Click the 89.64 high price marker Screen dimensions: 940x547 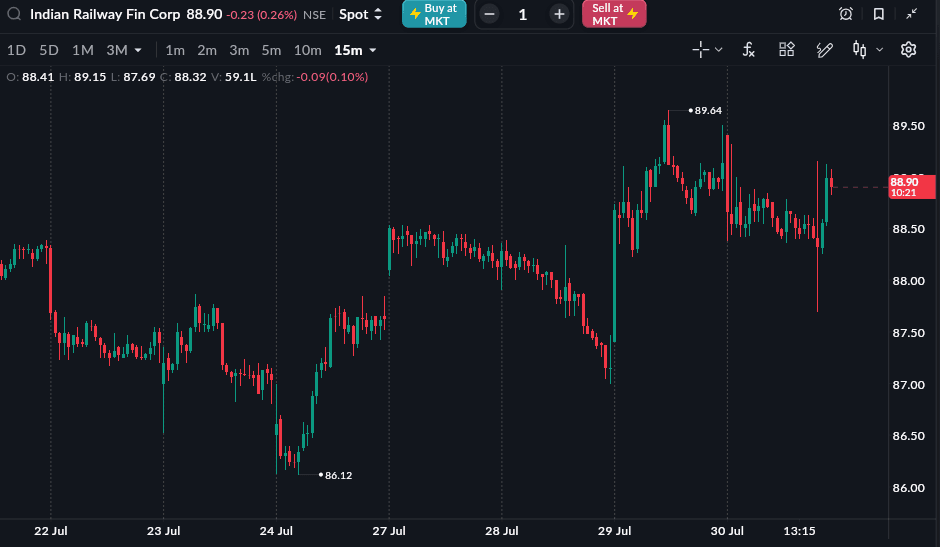tap(708, 110)
